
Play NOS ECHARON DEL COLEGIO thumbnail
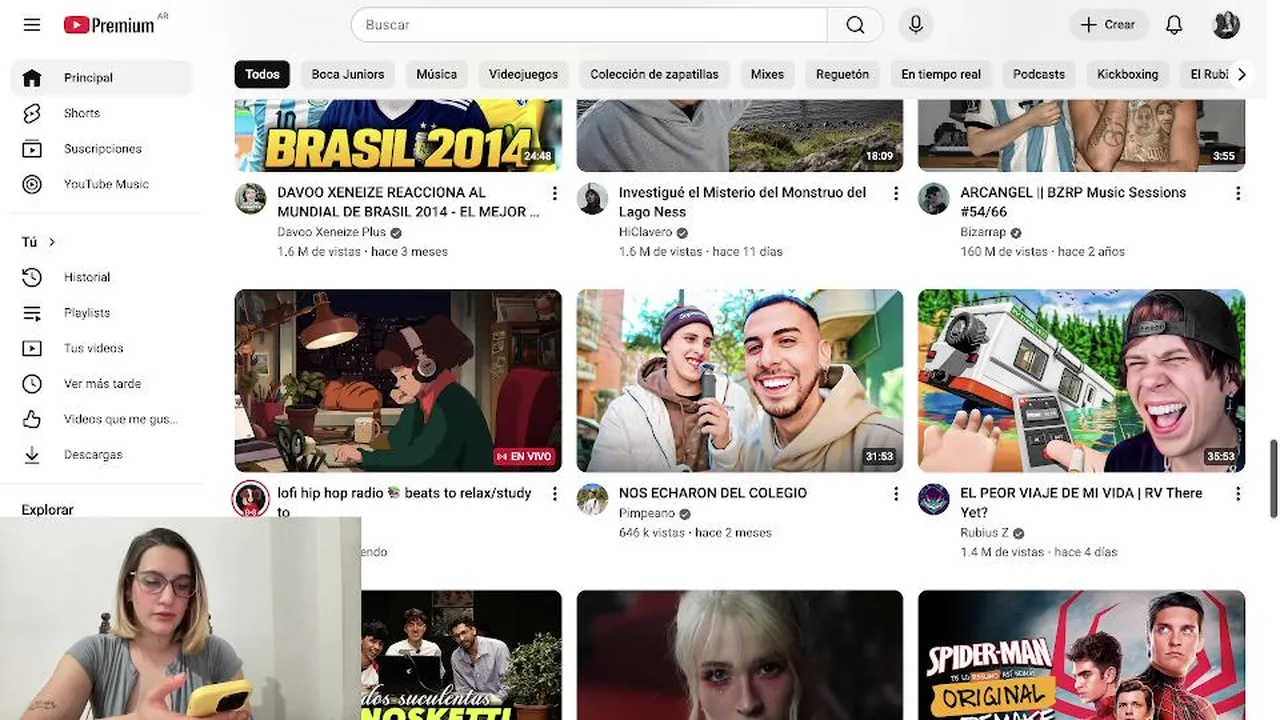pos(740,381)
